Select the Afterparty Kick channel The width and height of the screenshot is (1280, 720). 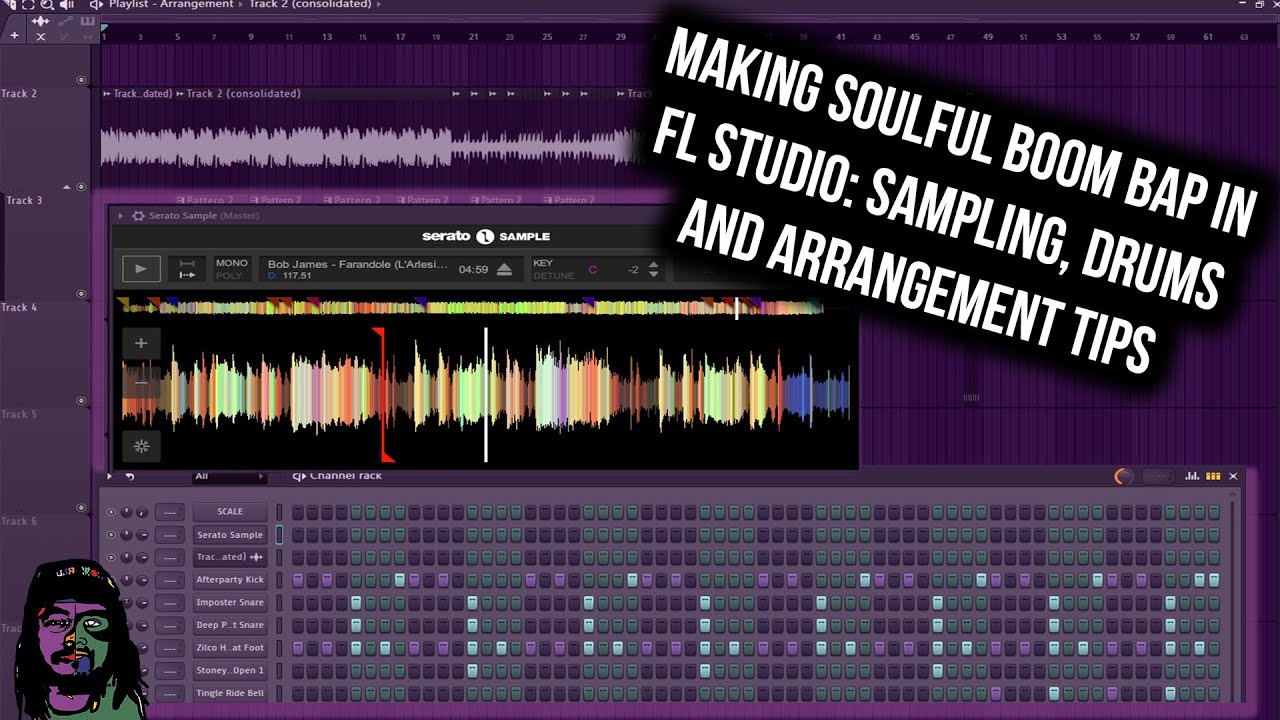coord(230,580)
